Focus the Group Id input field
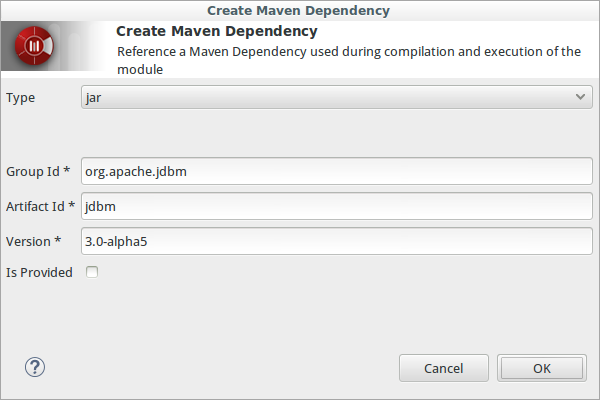This screenshot has width=600, height=400. pyautogui.click(x=337, y=171)
